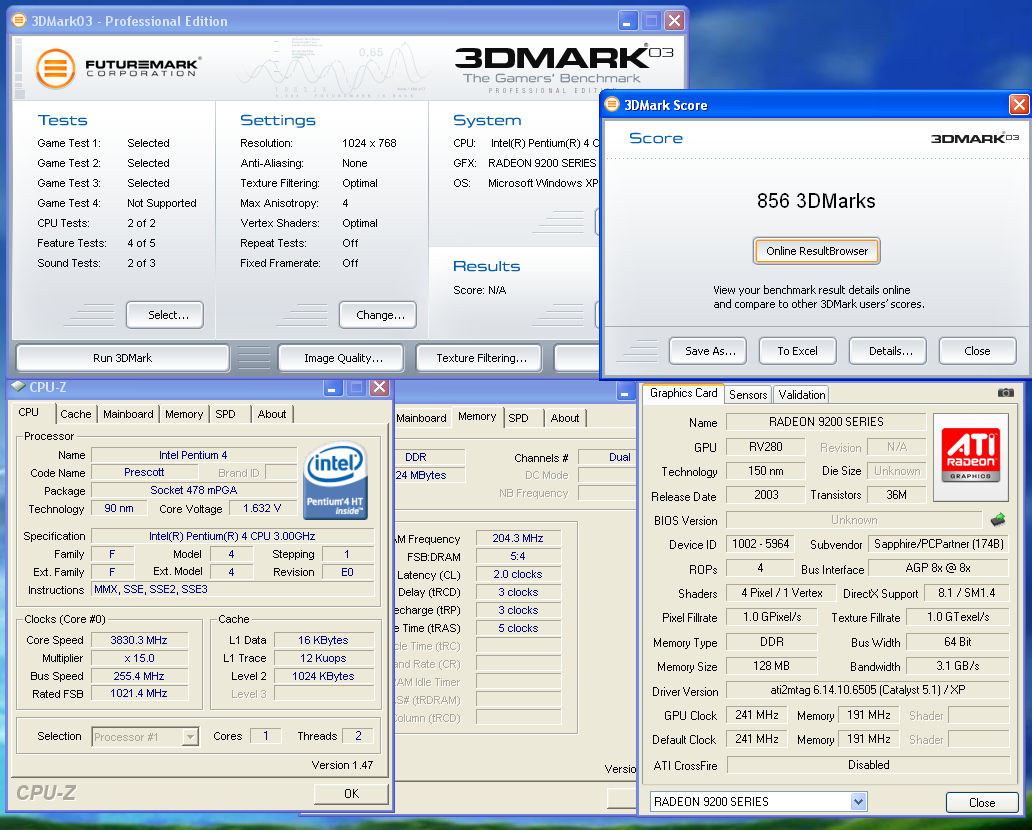Export the score with To Excel
The height and width of the screenshot is (830, 1032).
click(x=798, y=351)
